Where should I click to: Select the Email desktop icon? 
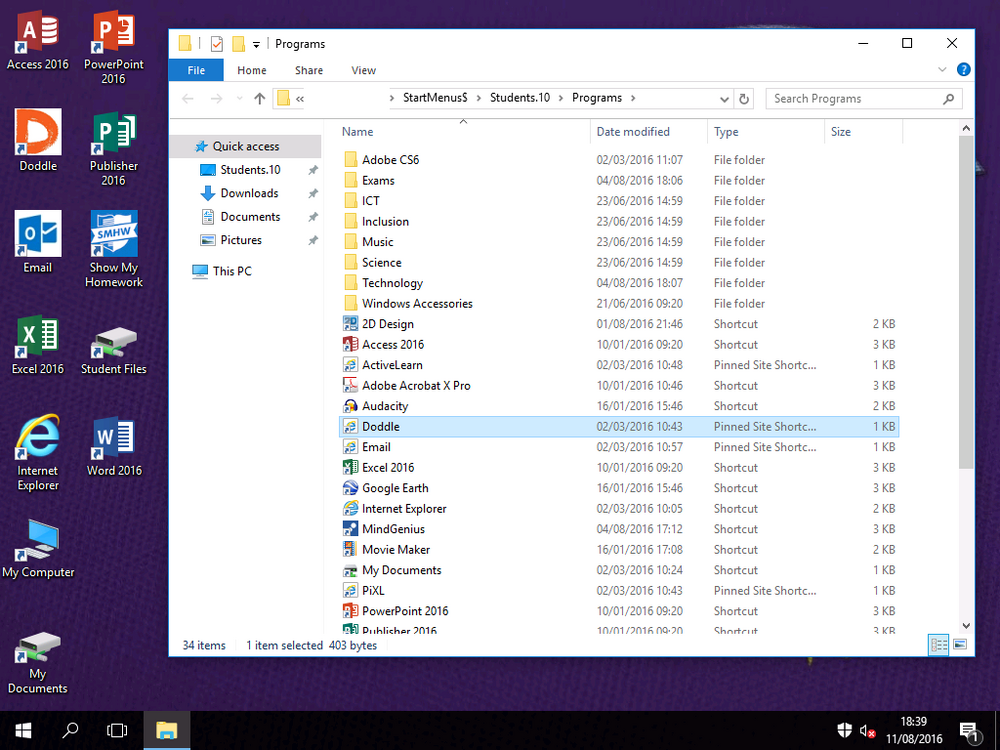[x=38, y=242]
